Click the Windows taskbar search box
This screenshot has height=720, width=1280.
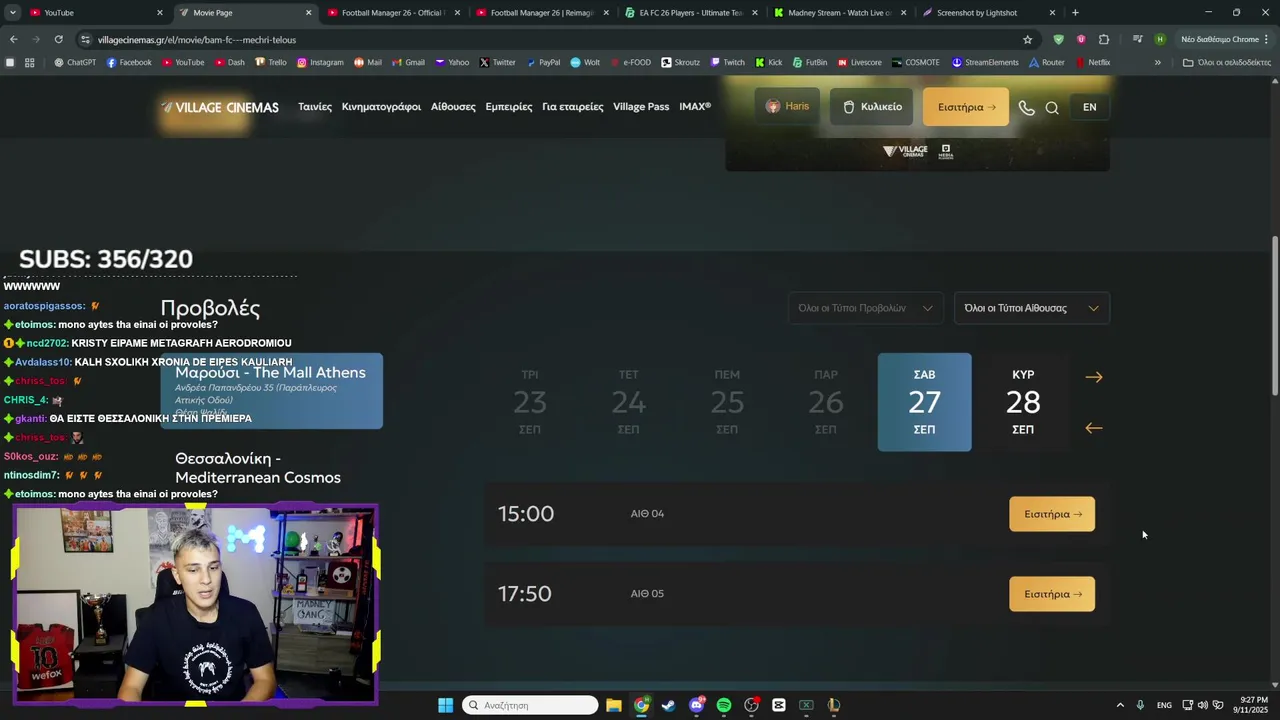(530, 705)
